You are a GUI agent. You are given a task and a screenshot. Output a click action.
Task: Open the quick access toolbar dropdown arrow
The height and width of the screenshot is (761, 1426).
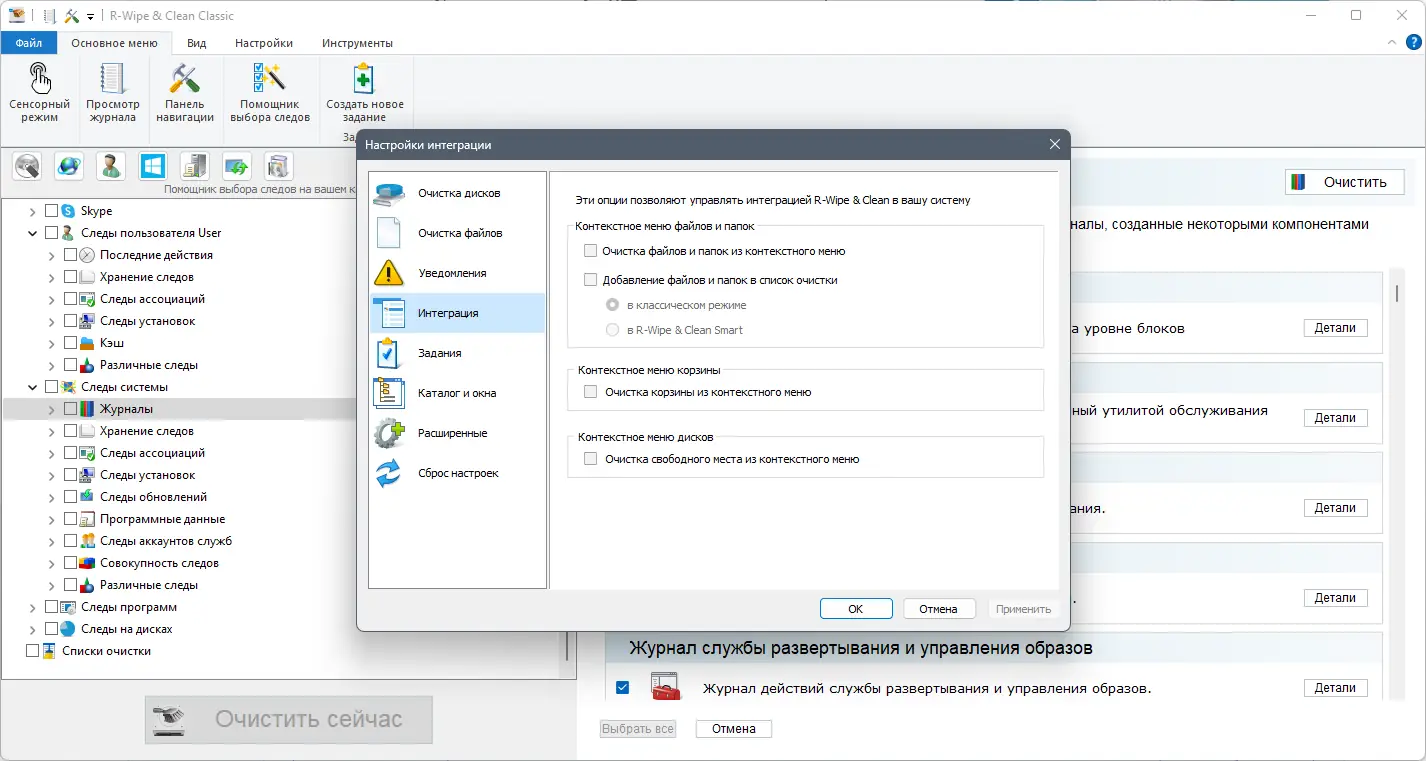click(x=90, y=16)
